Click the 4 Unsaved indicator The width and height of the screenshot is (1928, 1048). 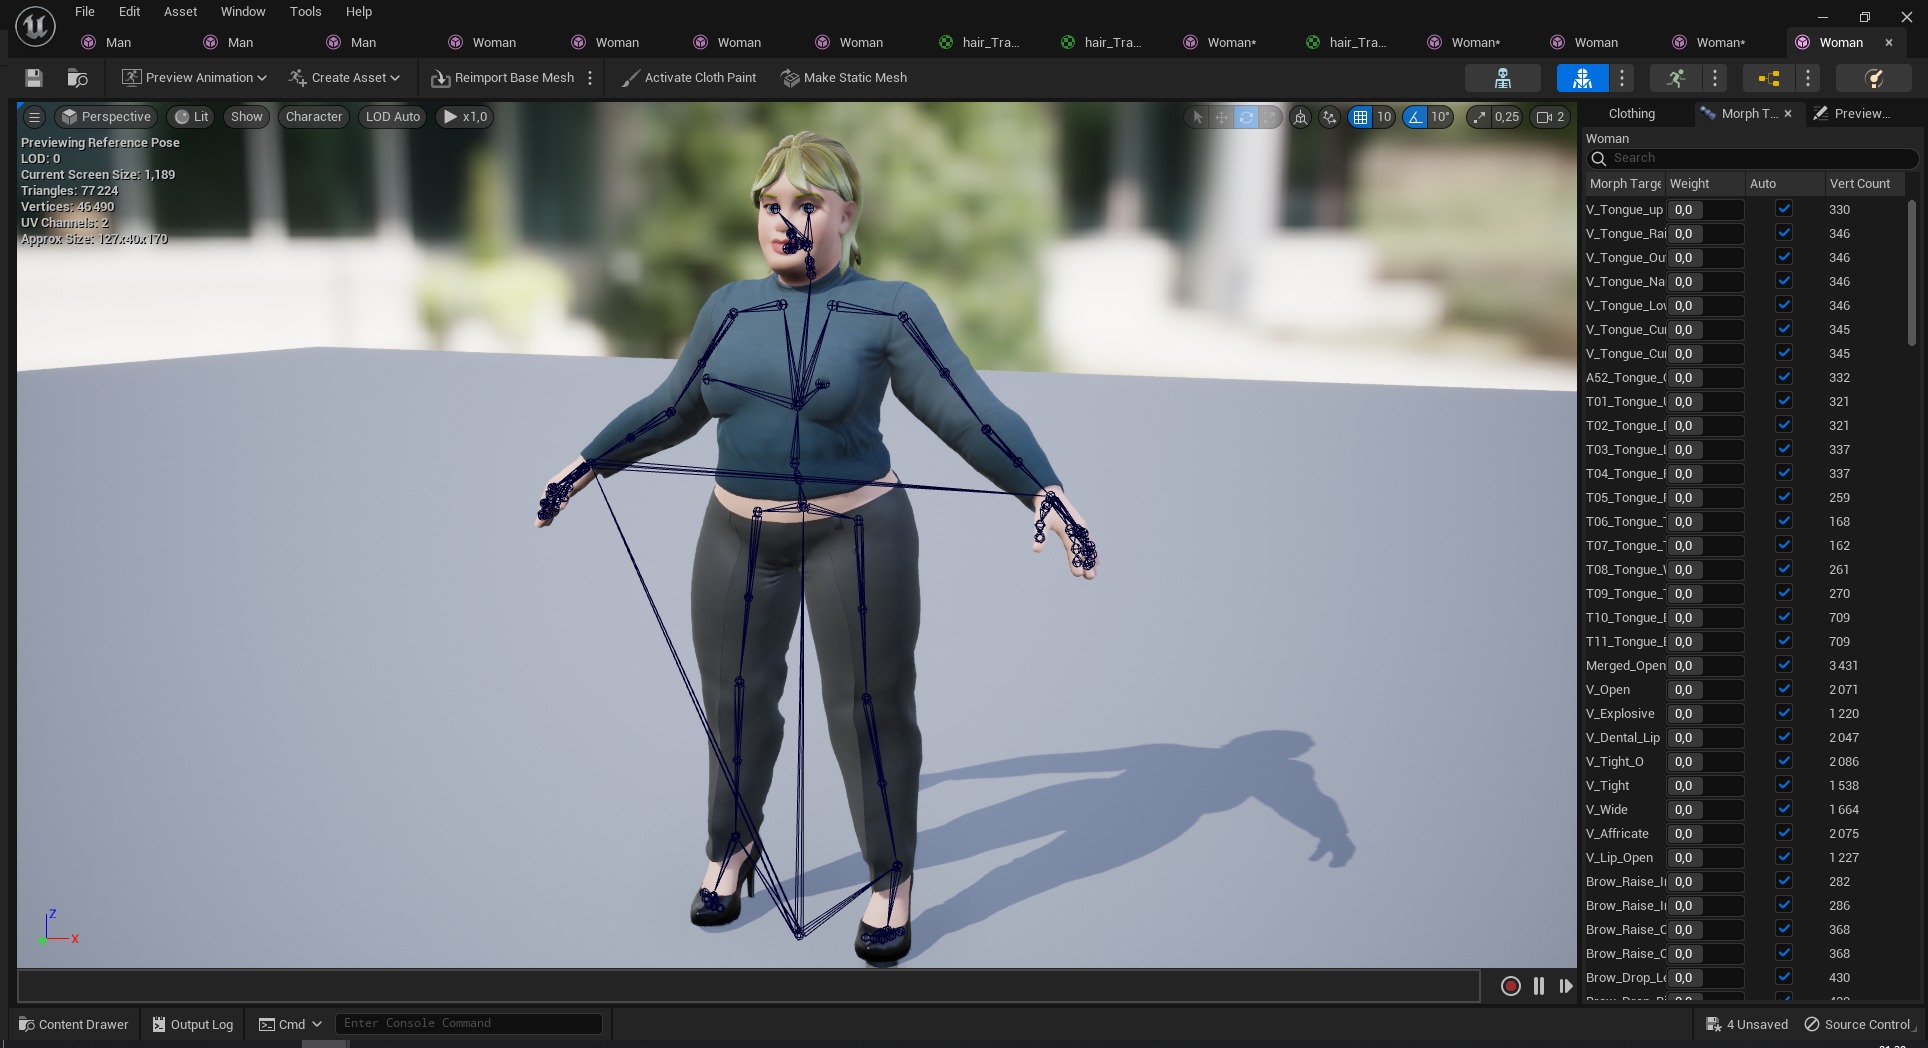point(1747,1024)
